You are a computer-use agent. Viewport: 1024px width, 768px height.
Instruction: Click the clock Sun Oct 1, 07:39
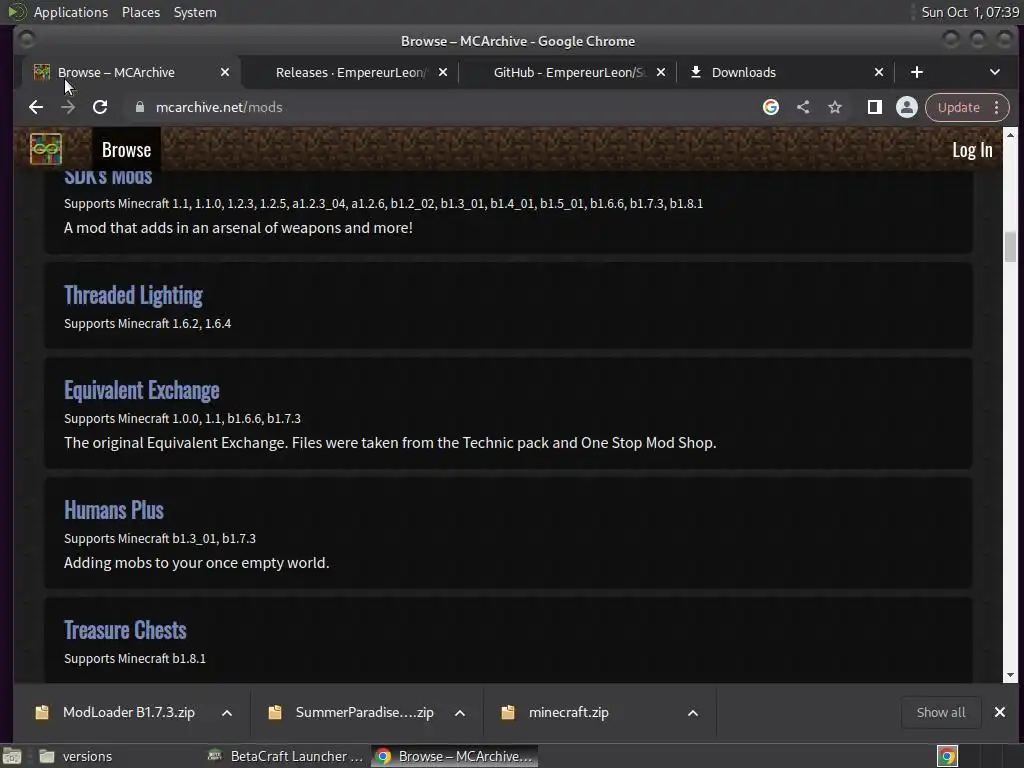pos(970,12)
